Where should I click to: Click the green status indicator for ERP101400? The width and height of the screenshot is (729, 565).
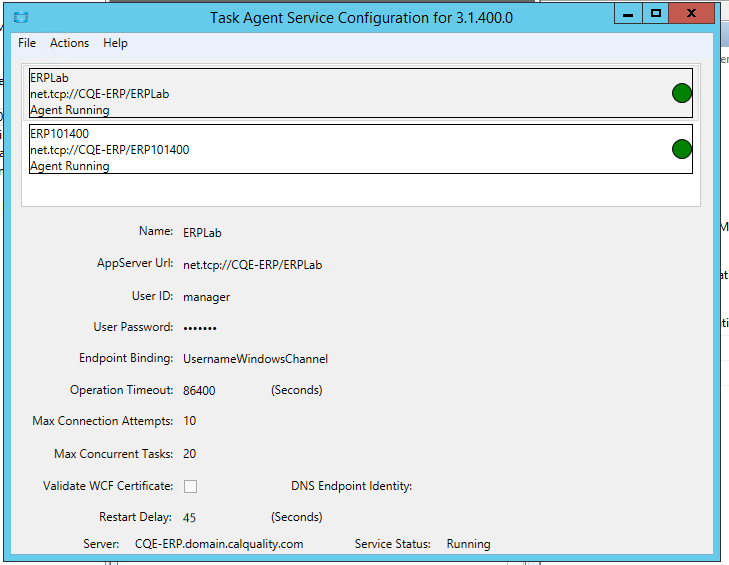[682, 149]
